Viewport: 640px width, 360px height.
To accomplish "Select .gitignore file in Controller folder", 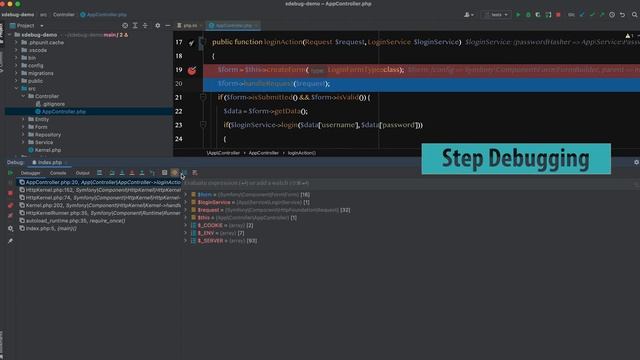I will 53,104.
